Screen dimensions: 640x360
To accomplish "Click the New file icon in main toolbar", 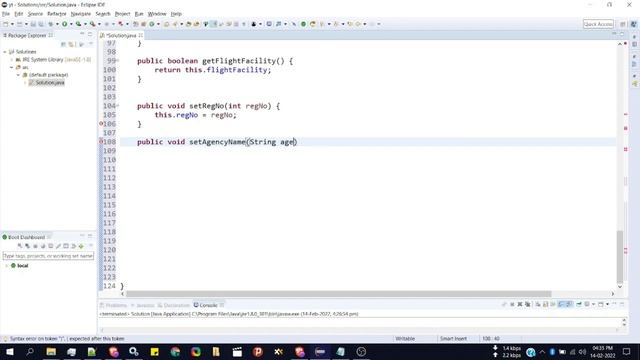I will (6, 24).
